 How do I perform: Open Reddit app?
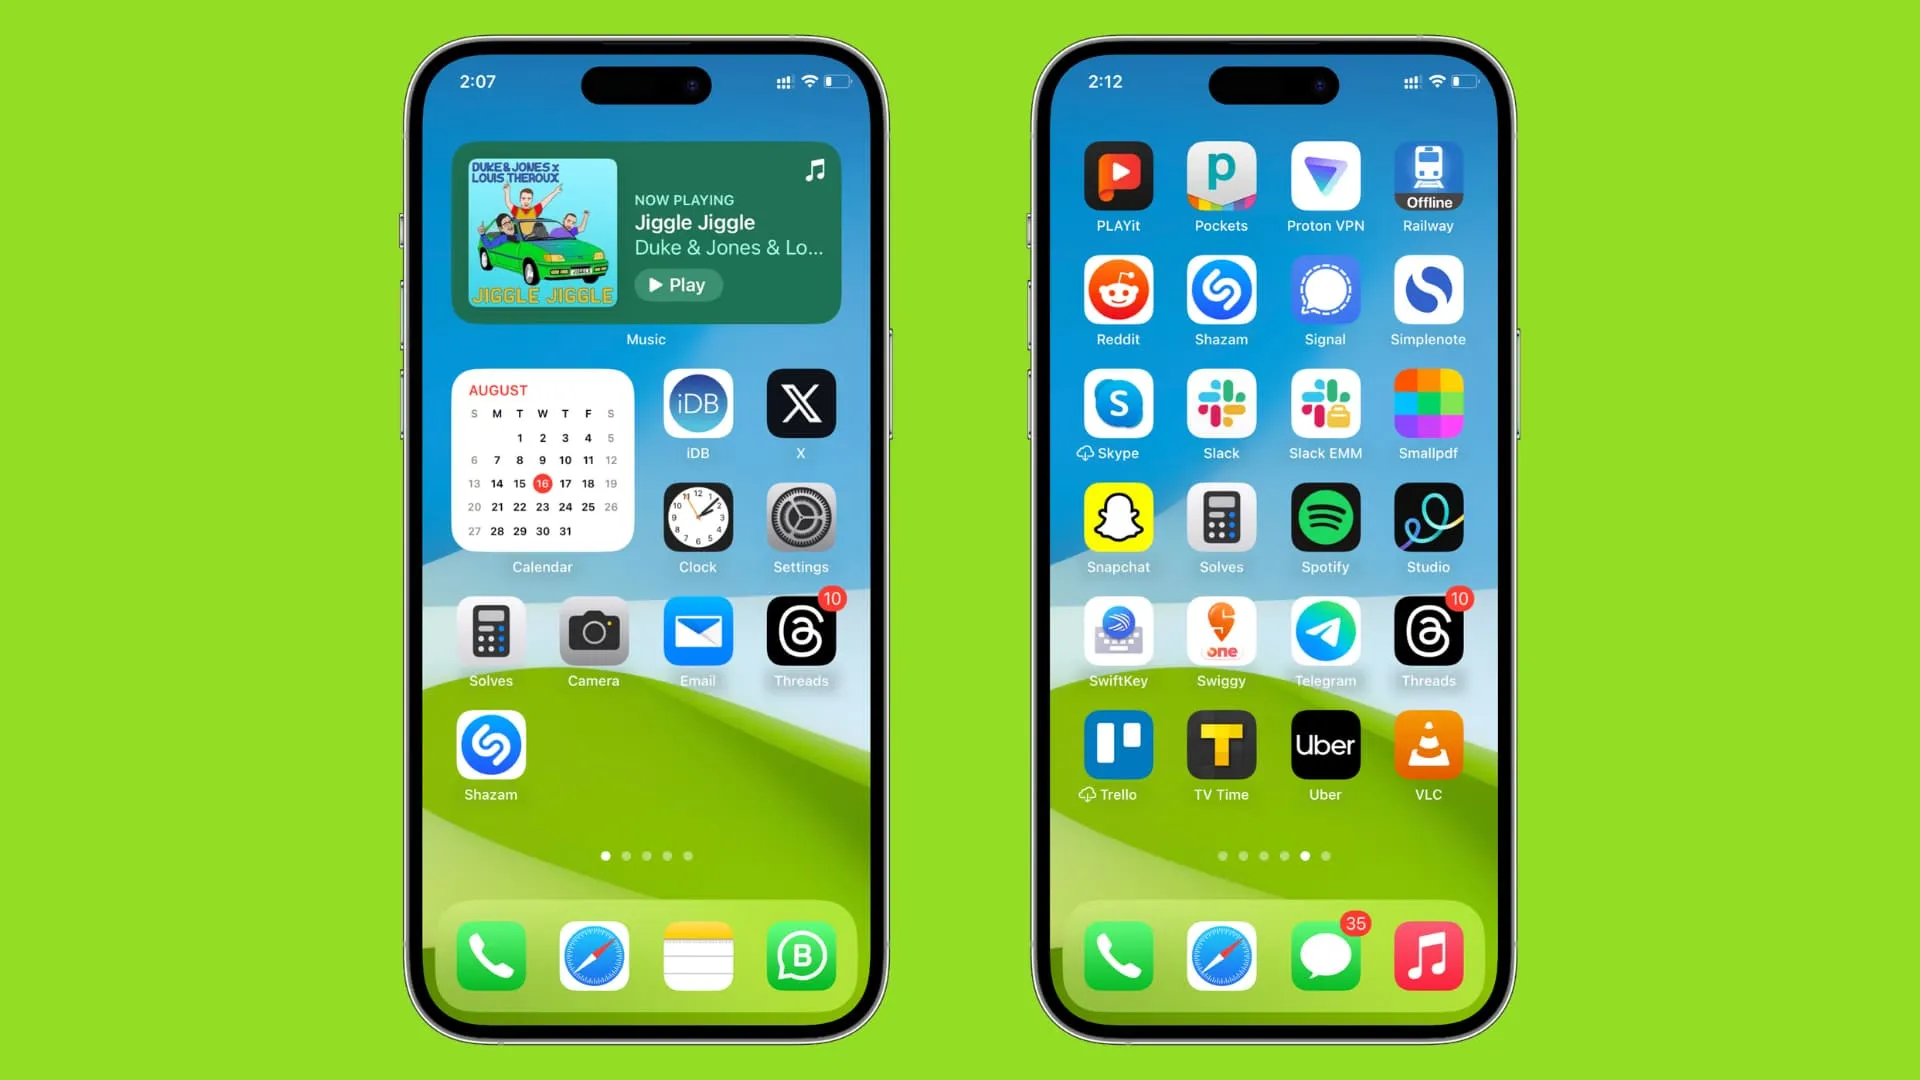coord(1118,289)
